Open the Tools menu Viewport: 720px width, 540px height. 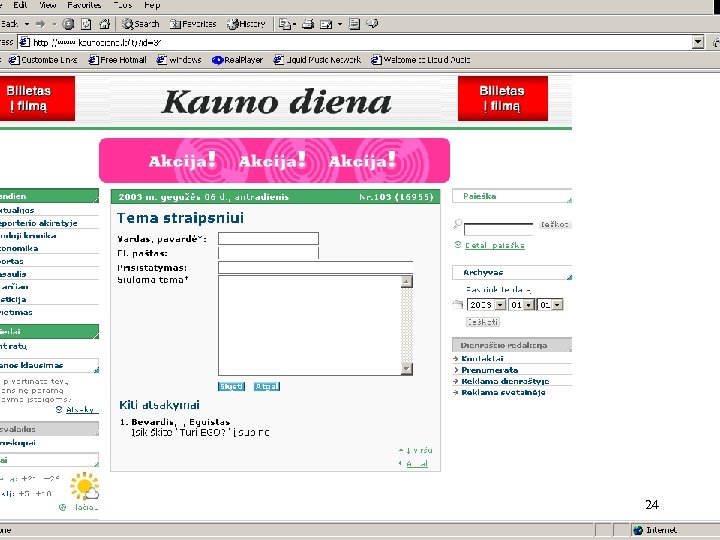[x=123, y=5]
